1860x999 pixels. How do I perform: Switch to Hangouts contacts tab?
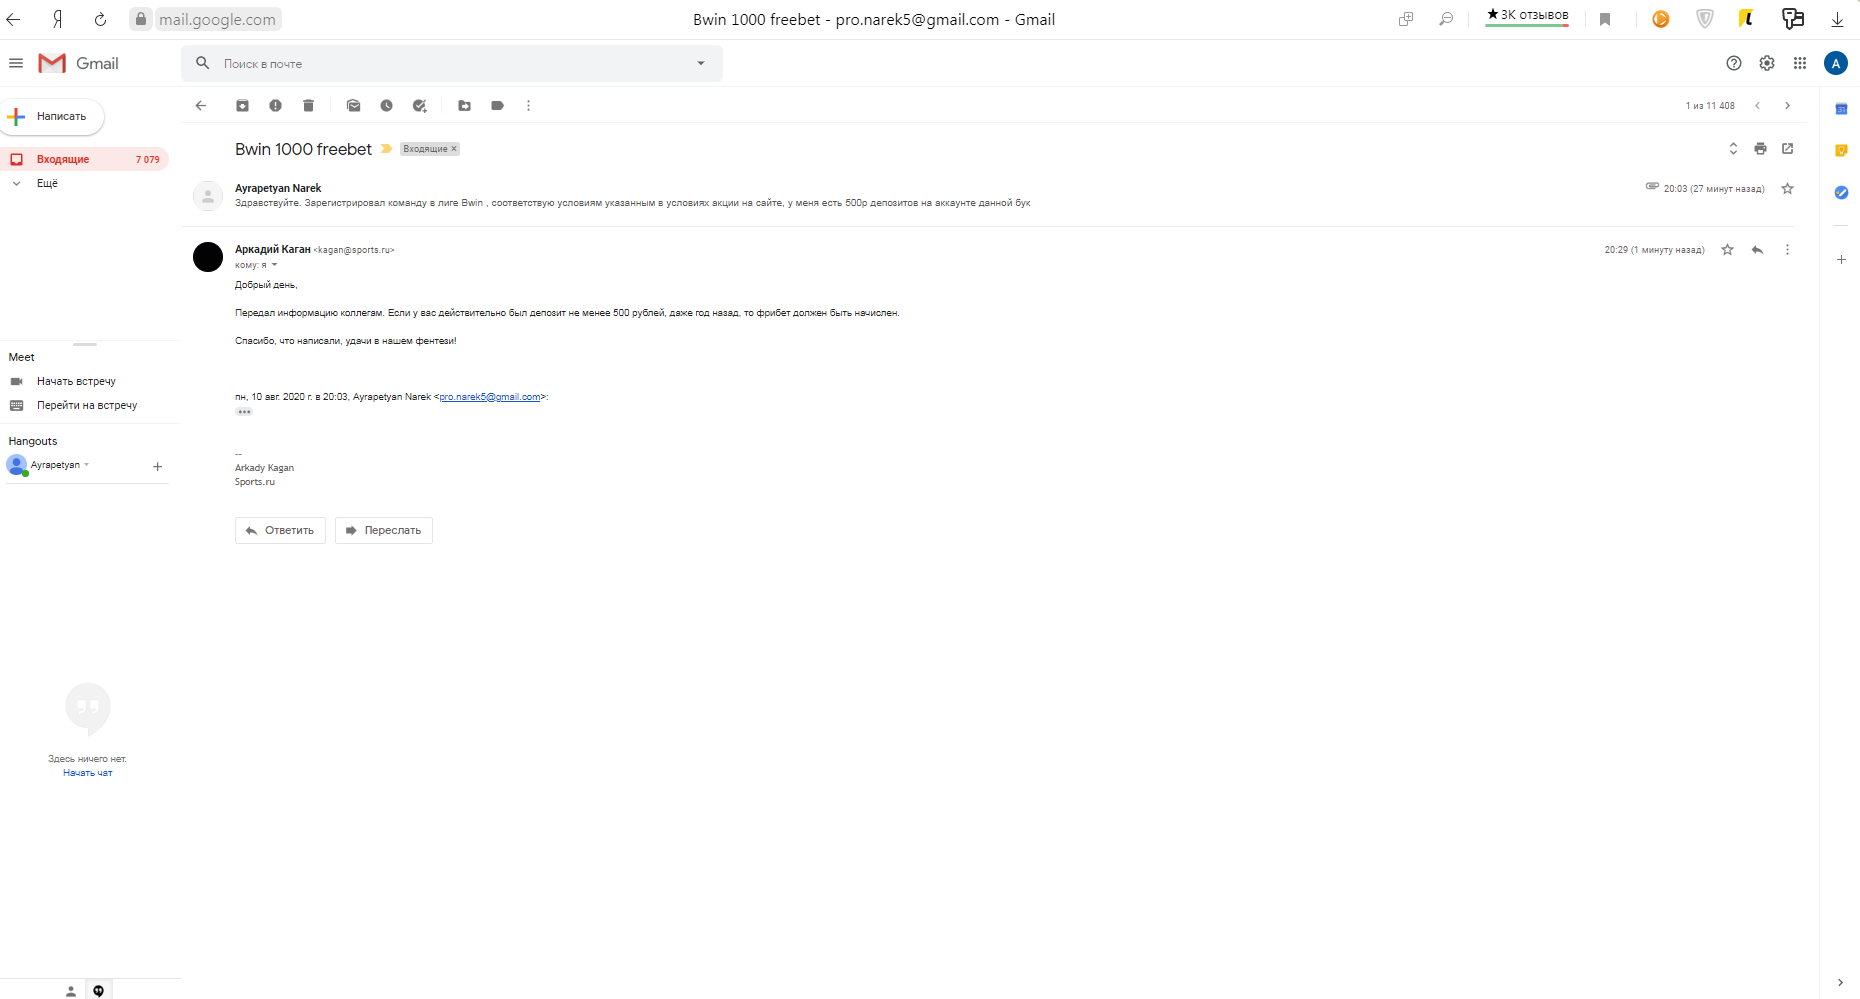tap(71, 991)
